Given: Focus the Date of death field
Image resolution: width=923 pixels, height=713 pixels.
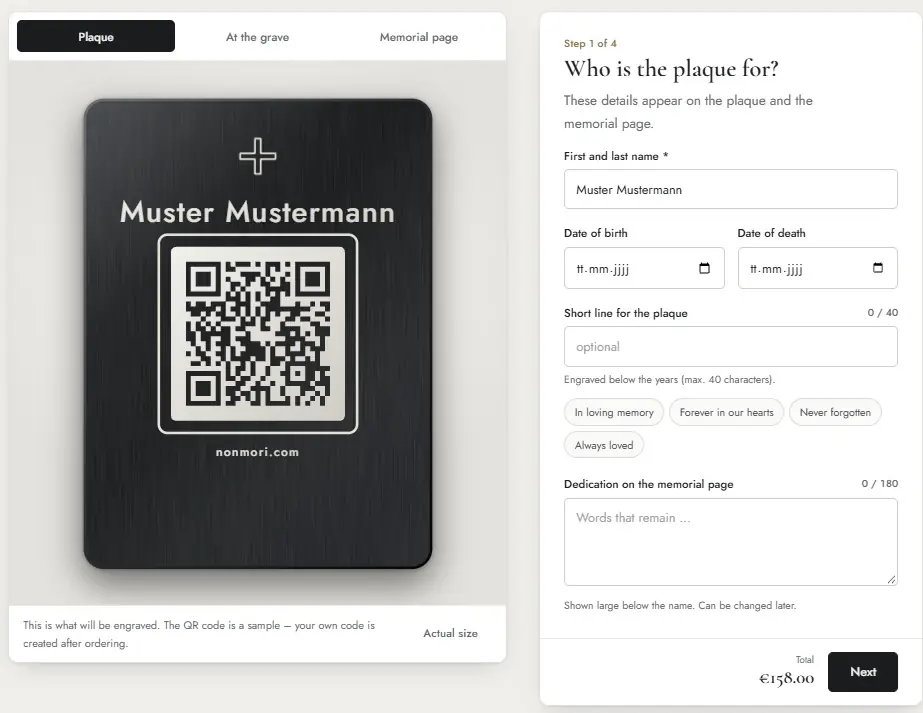Looking at the screenshot, I should pyautogui.click(x=818, y=268).
